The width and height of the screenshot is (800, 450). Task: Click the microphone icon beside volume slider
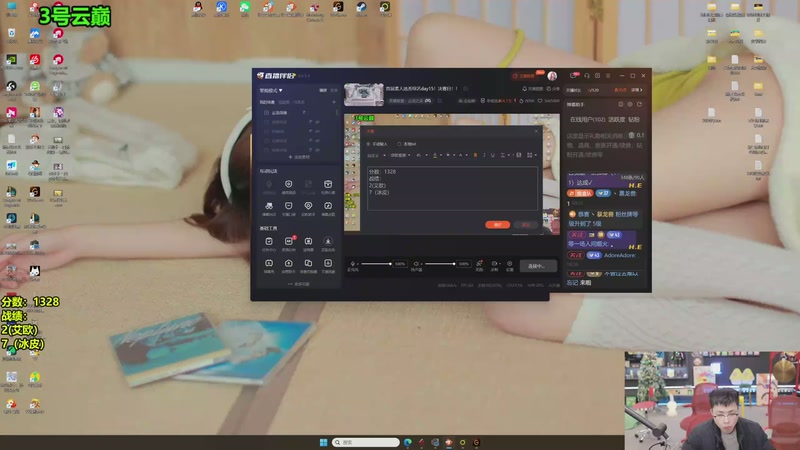(353, 264)
